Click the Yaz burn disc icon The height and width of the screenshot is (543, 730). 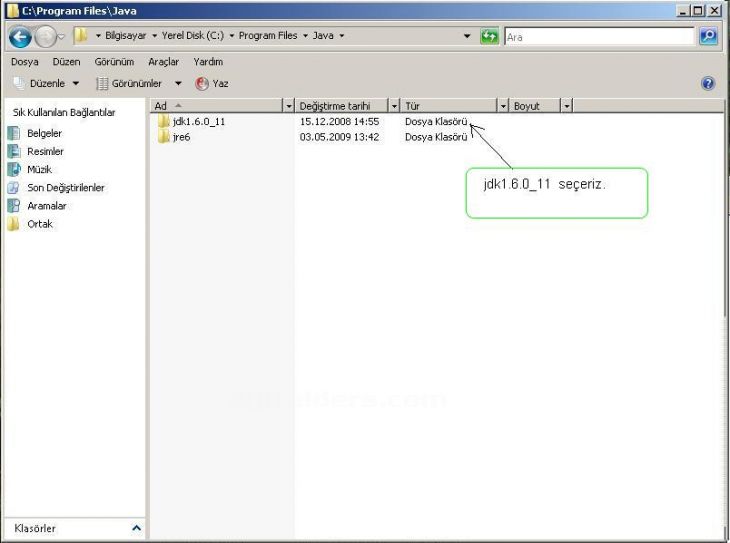point(202,83)
